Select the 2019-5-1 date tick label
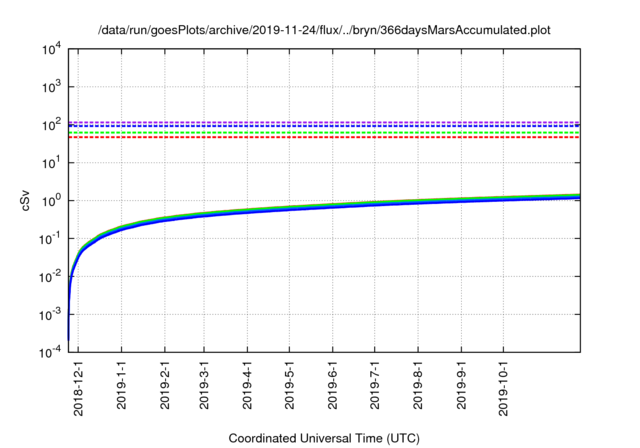Viewport: 640px width, 448px height. point(288,386)
